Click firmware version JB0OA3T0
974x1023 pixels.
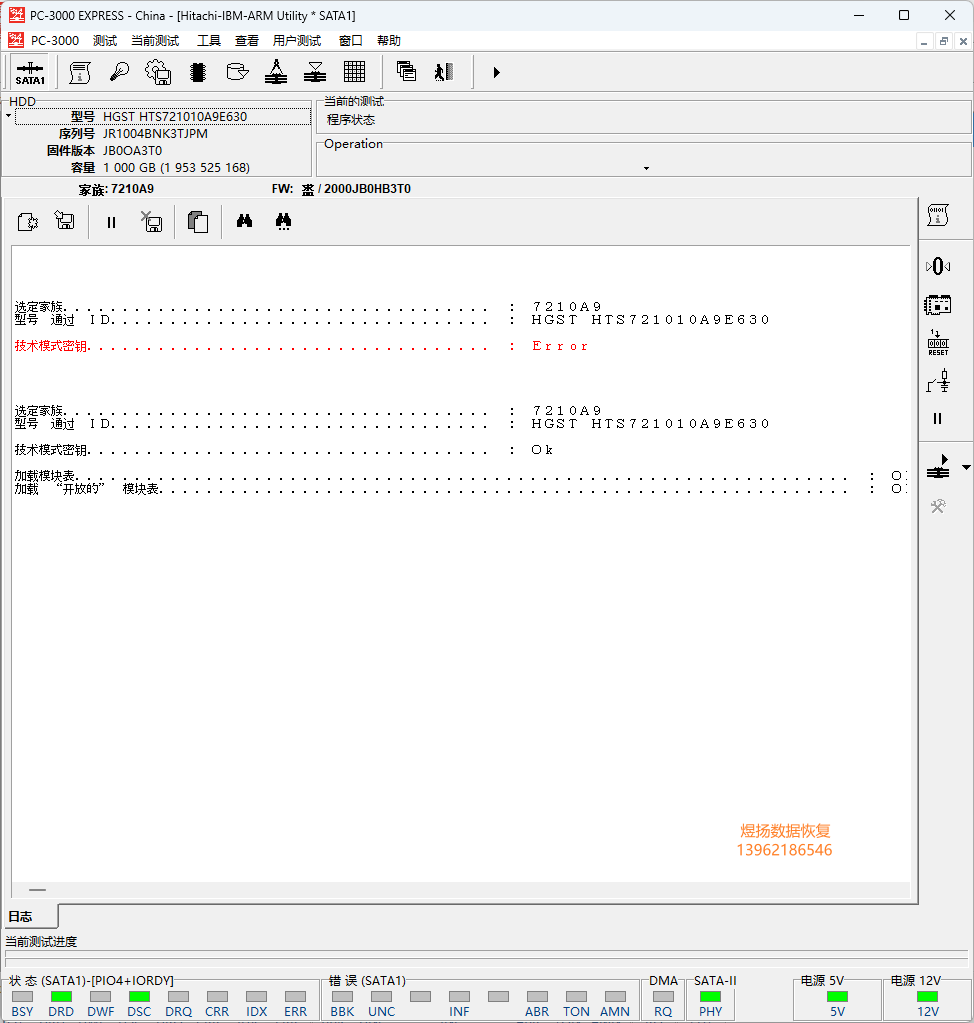[132, 151]
